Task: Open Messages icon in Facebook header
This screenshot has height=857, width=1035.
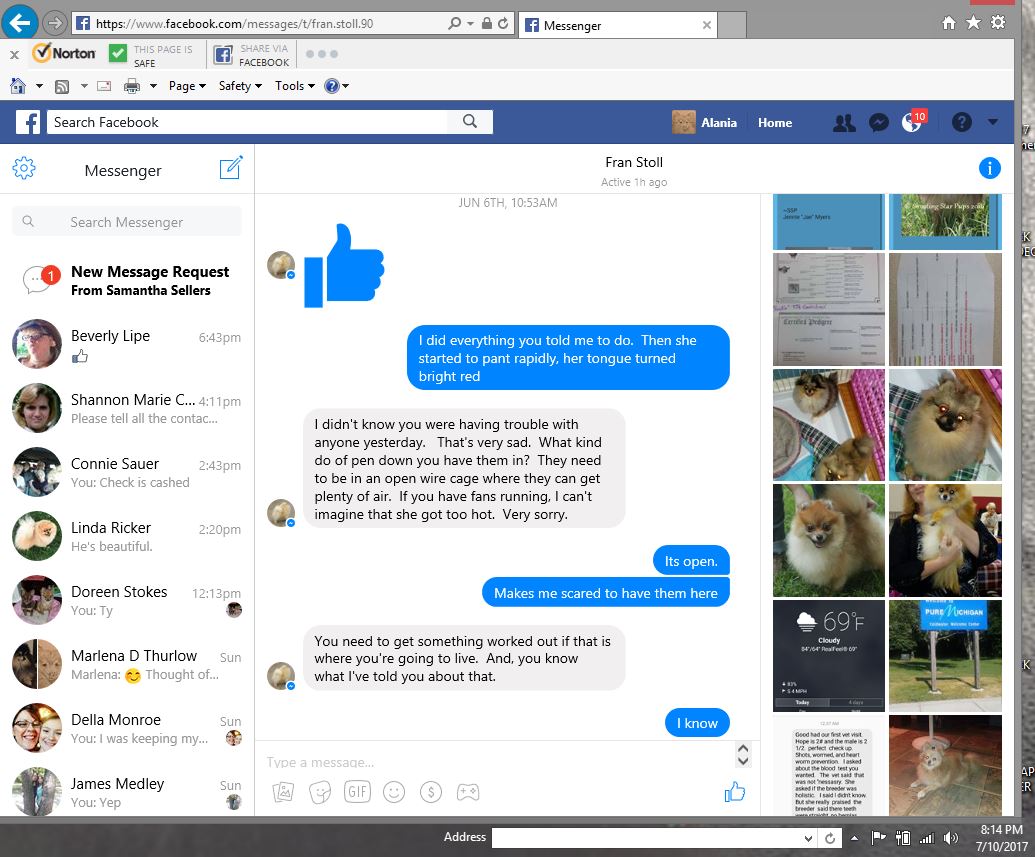Action: pos(879,123)
